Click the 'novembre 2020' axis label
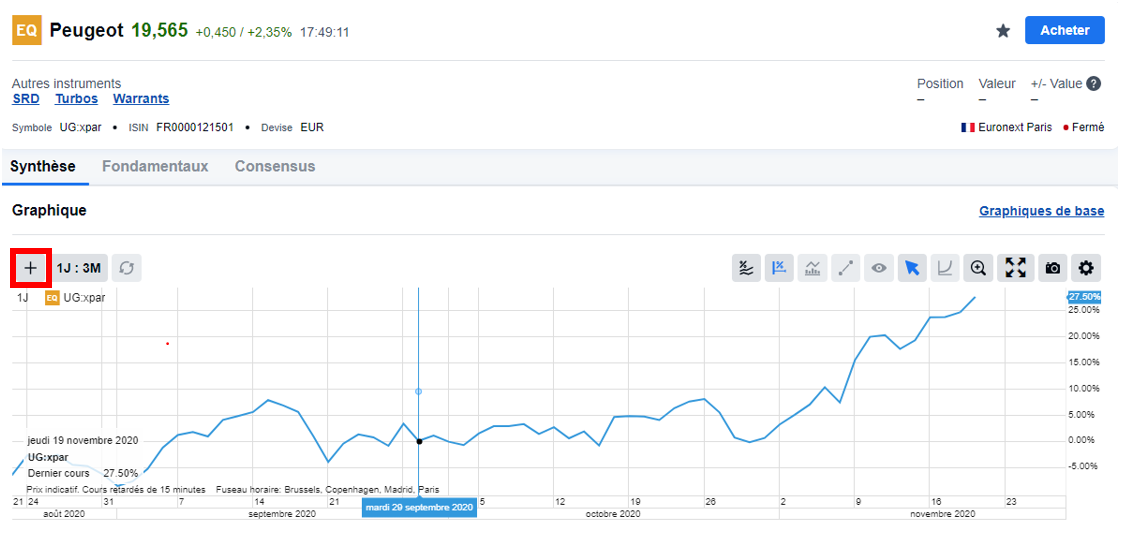The height and width of the screenshot is (550, 1136). 943,514
